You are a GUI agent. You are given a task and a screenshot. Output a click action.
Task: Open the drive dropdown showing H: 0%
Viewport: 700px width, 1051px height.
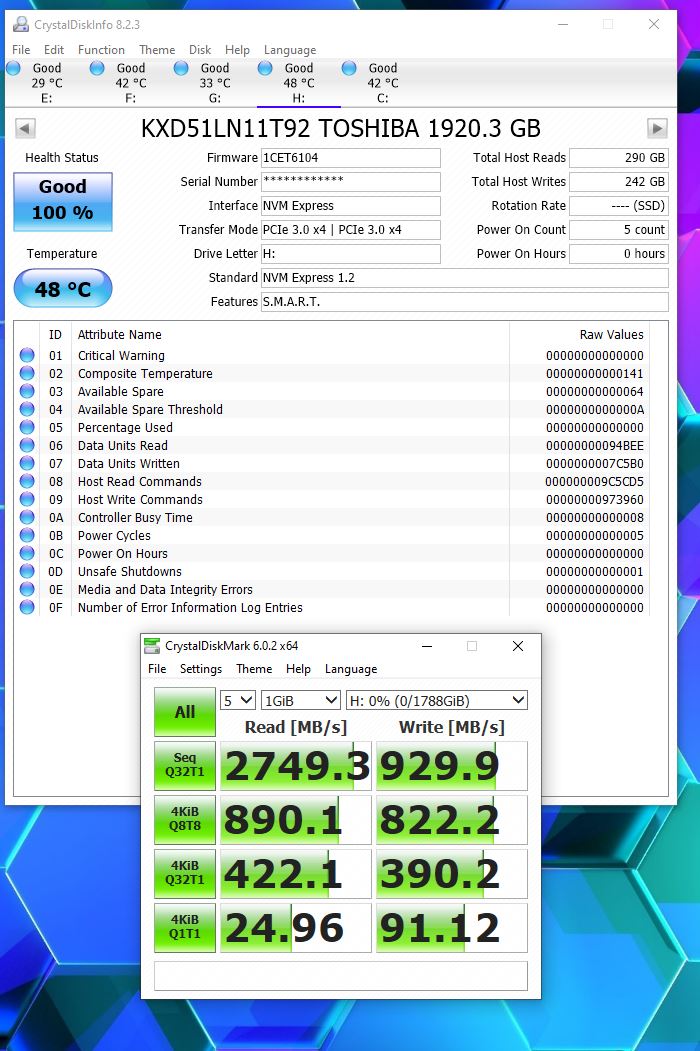tap(436, 700)
